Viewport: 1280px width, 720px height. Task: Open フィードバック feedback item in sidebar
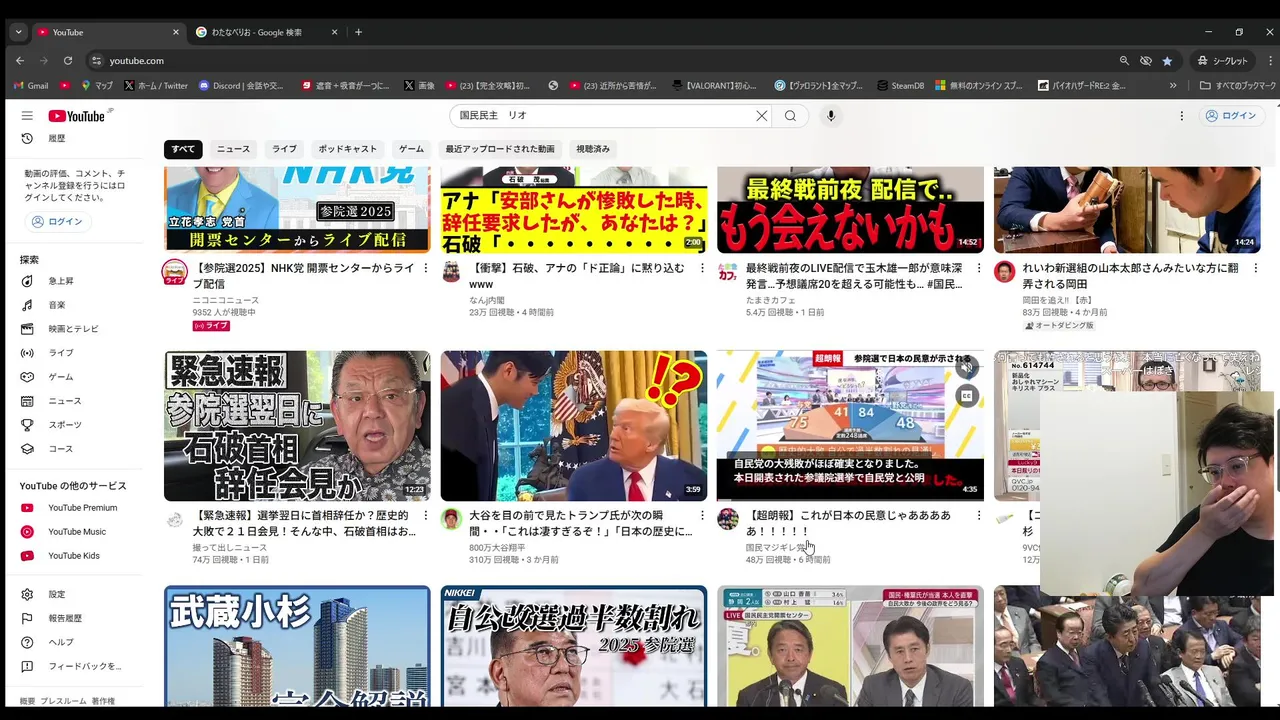point(84,666)
